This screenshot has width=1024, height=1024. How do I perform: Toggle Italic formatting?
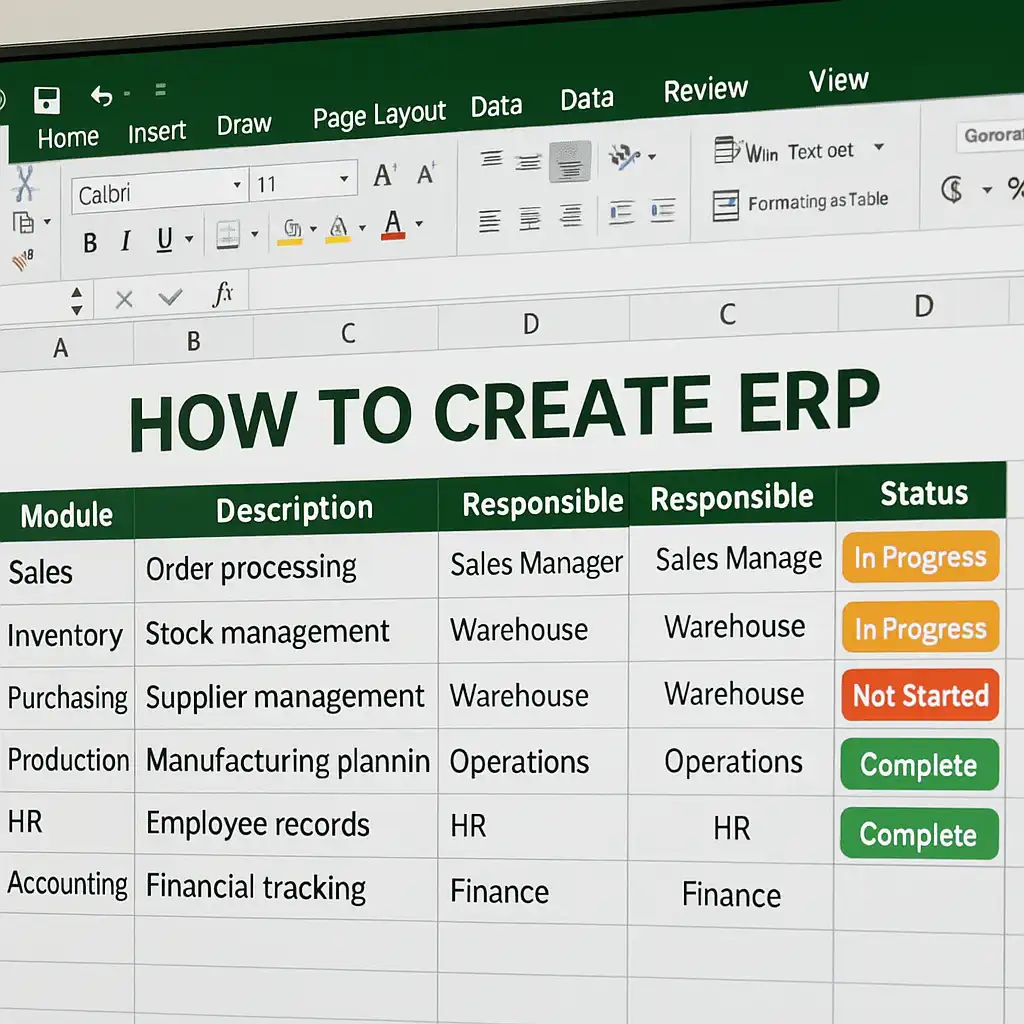coord(126,241)
